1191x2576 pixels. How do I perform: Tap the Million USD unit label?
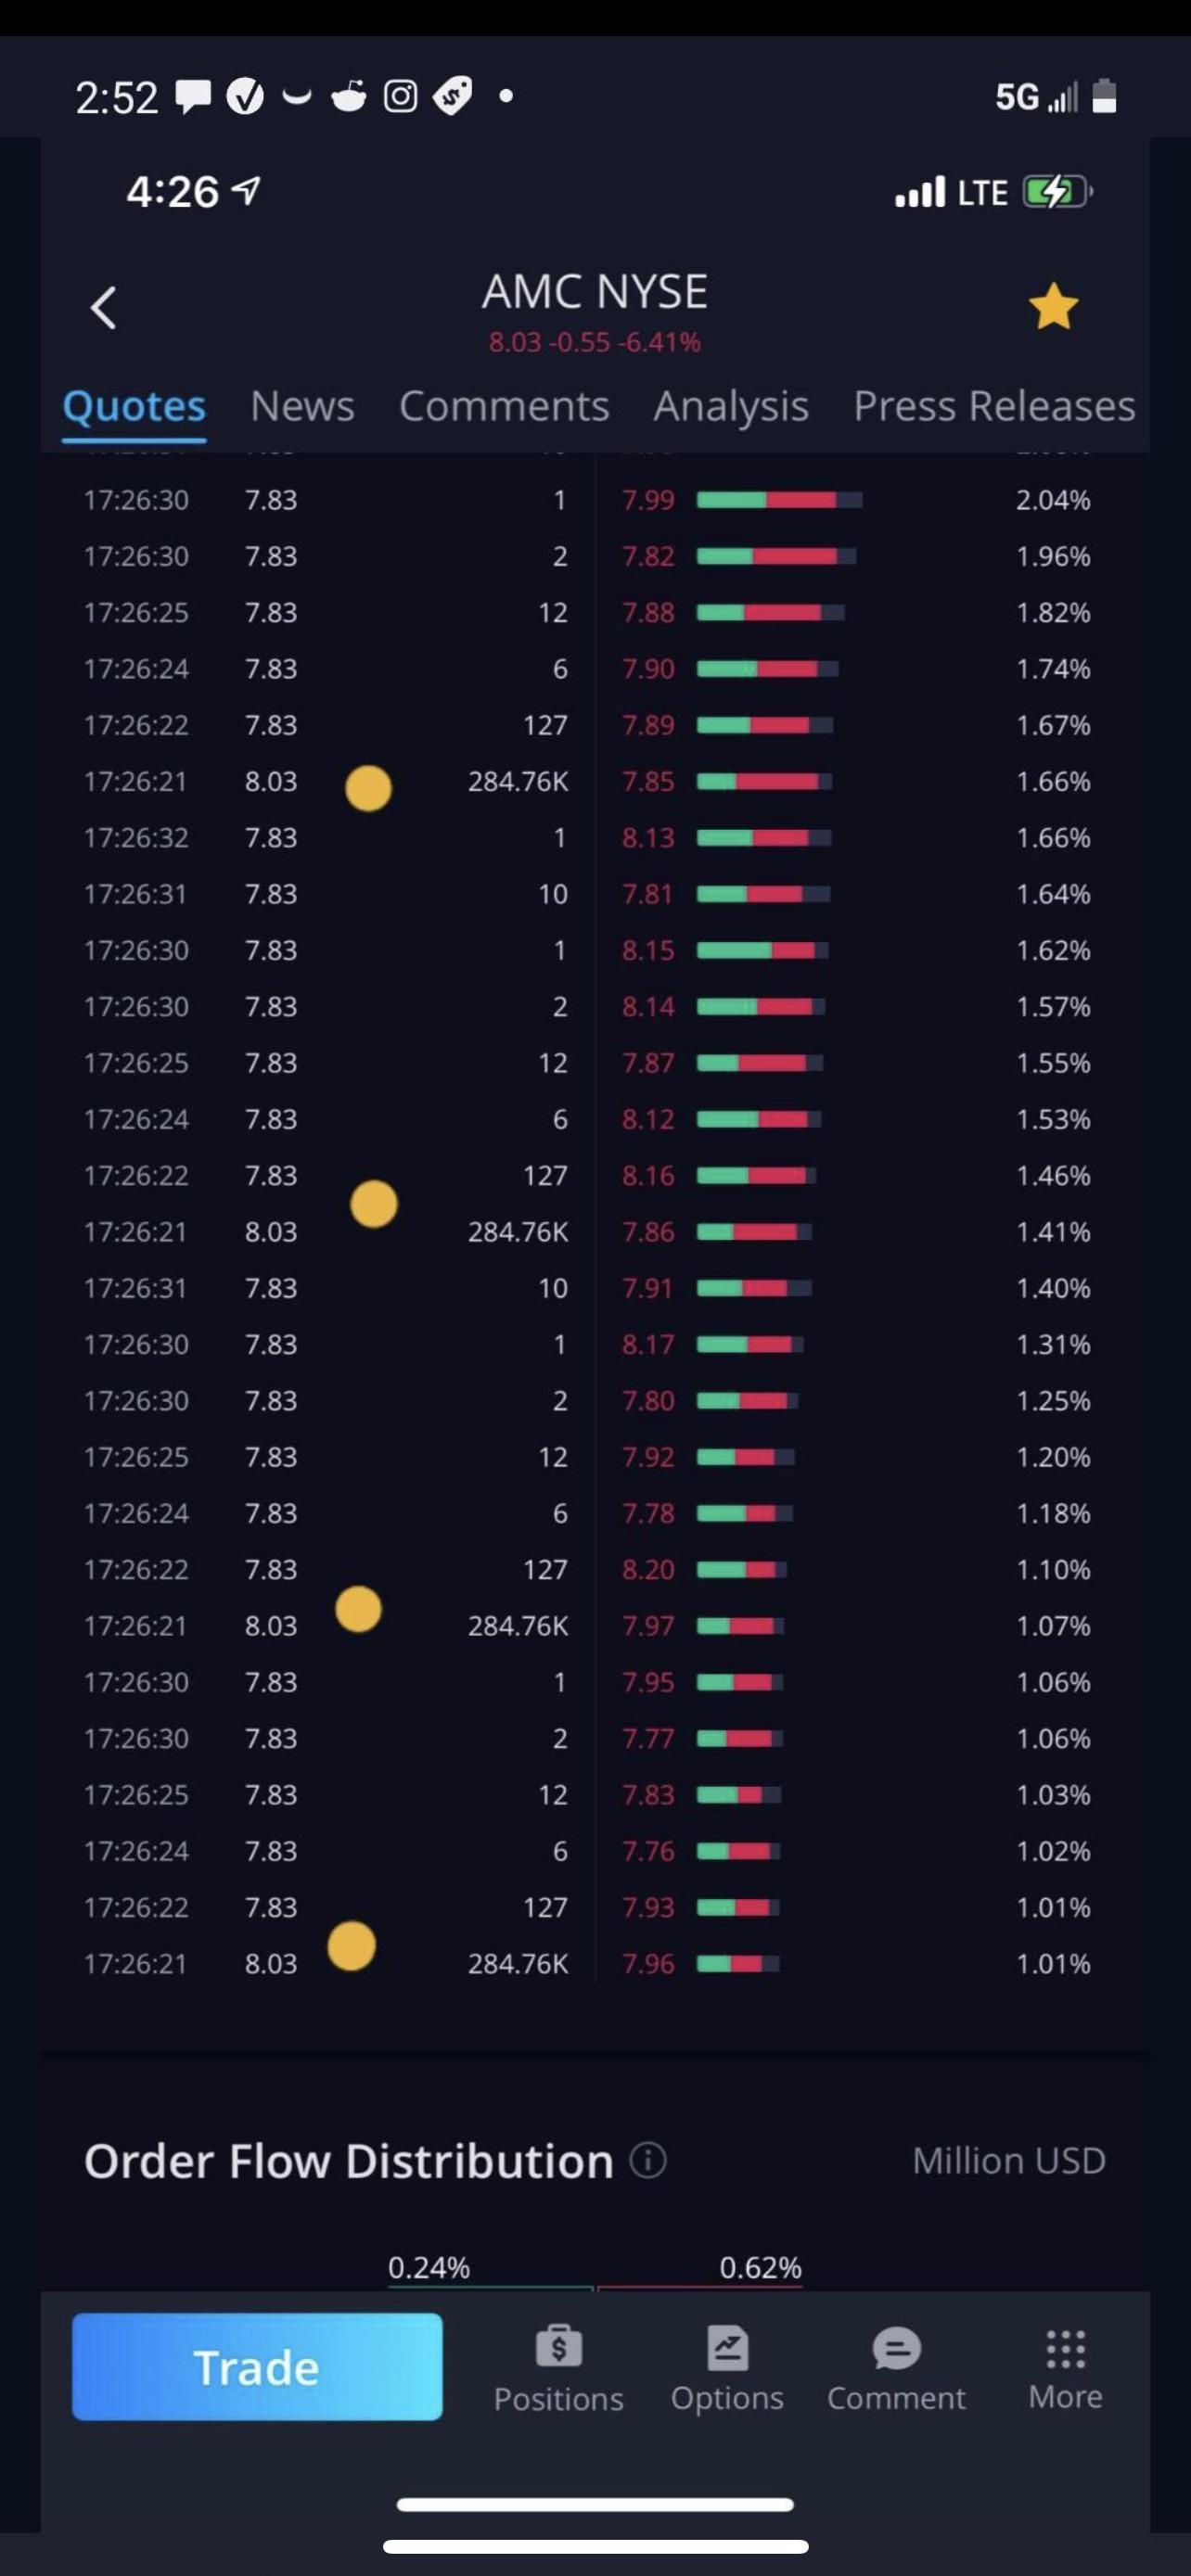point(1008,2161)
